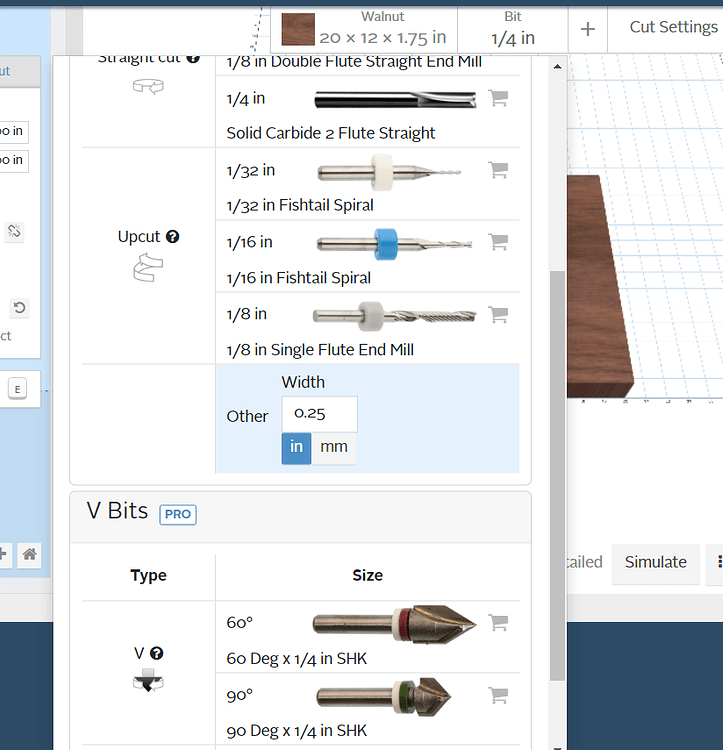
Task: Click the cart icon for 1/32 in Fishtail Spiral
Action: pyautogui.click(x=498, y=170)
